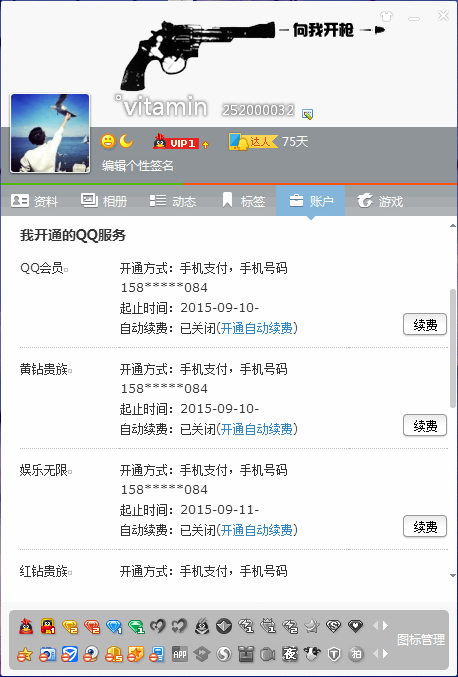Click the 红钻贵族 service name
Image resolution: width=458 pixels, height=677 pixels.
coord(44,571)
